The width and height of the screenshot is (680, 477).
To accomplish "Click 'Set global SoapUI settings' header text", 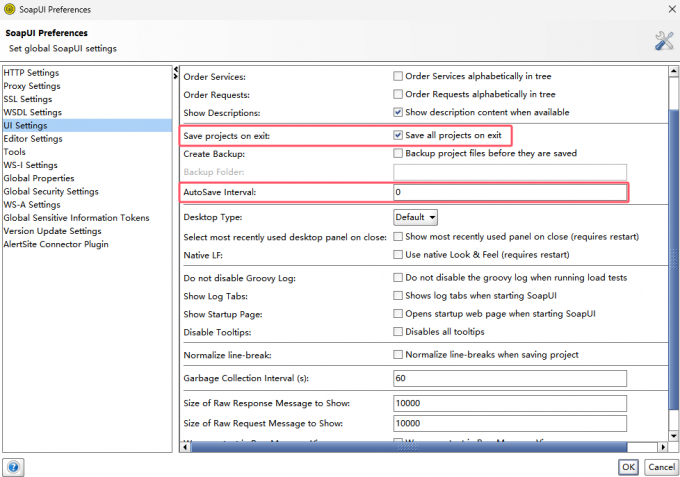I will [63, 49].
